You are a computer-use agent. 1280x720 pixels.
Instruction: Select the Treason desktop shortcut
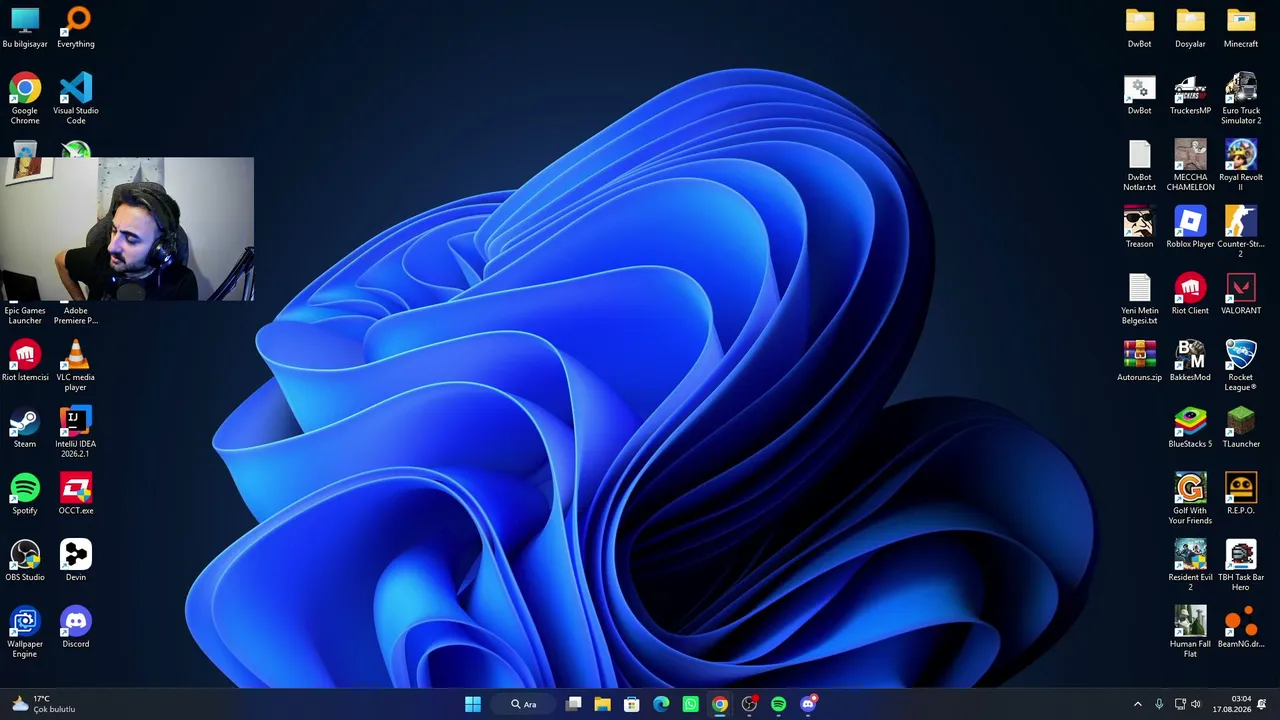(1139, 228)
